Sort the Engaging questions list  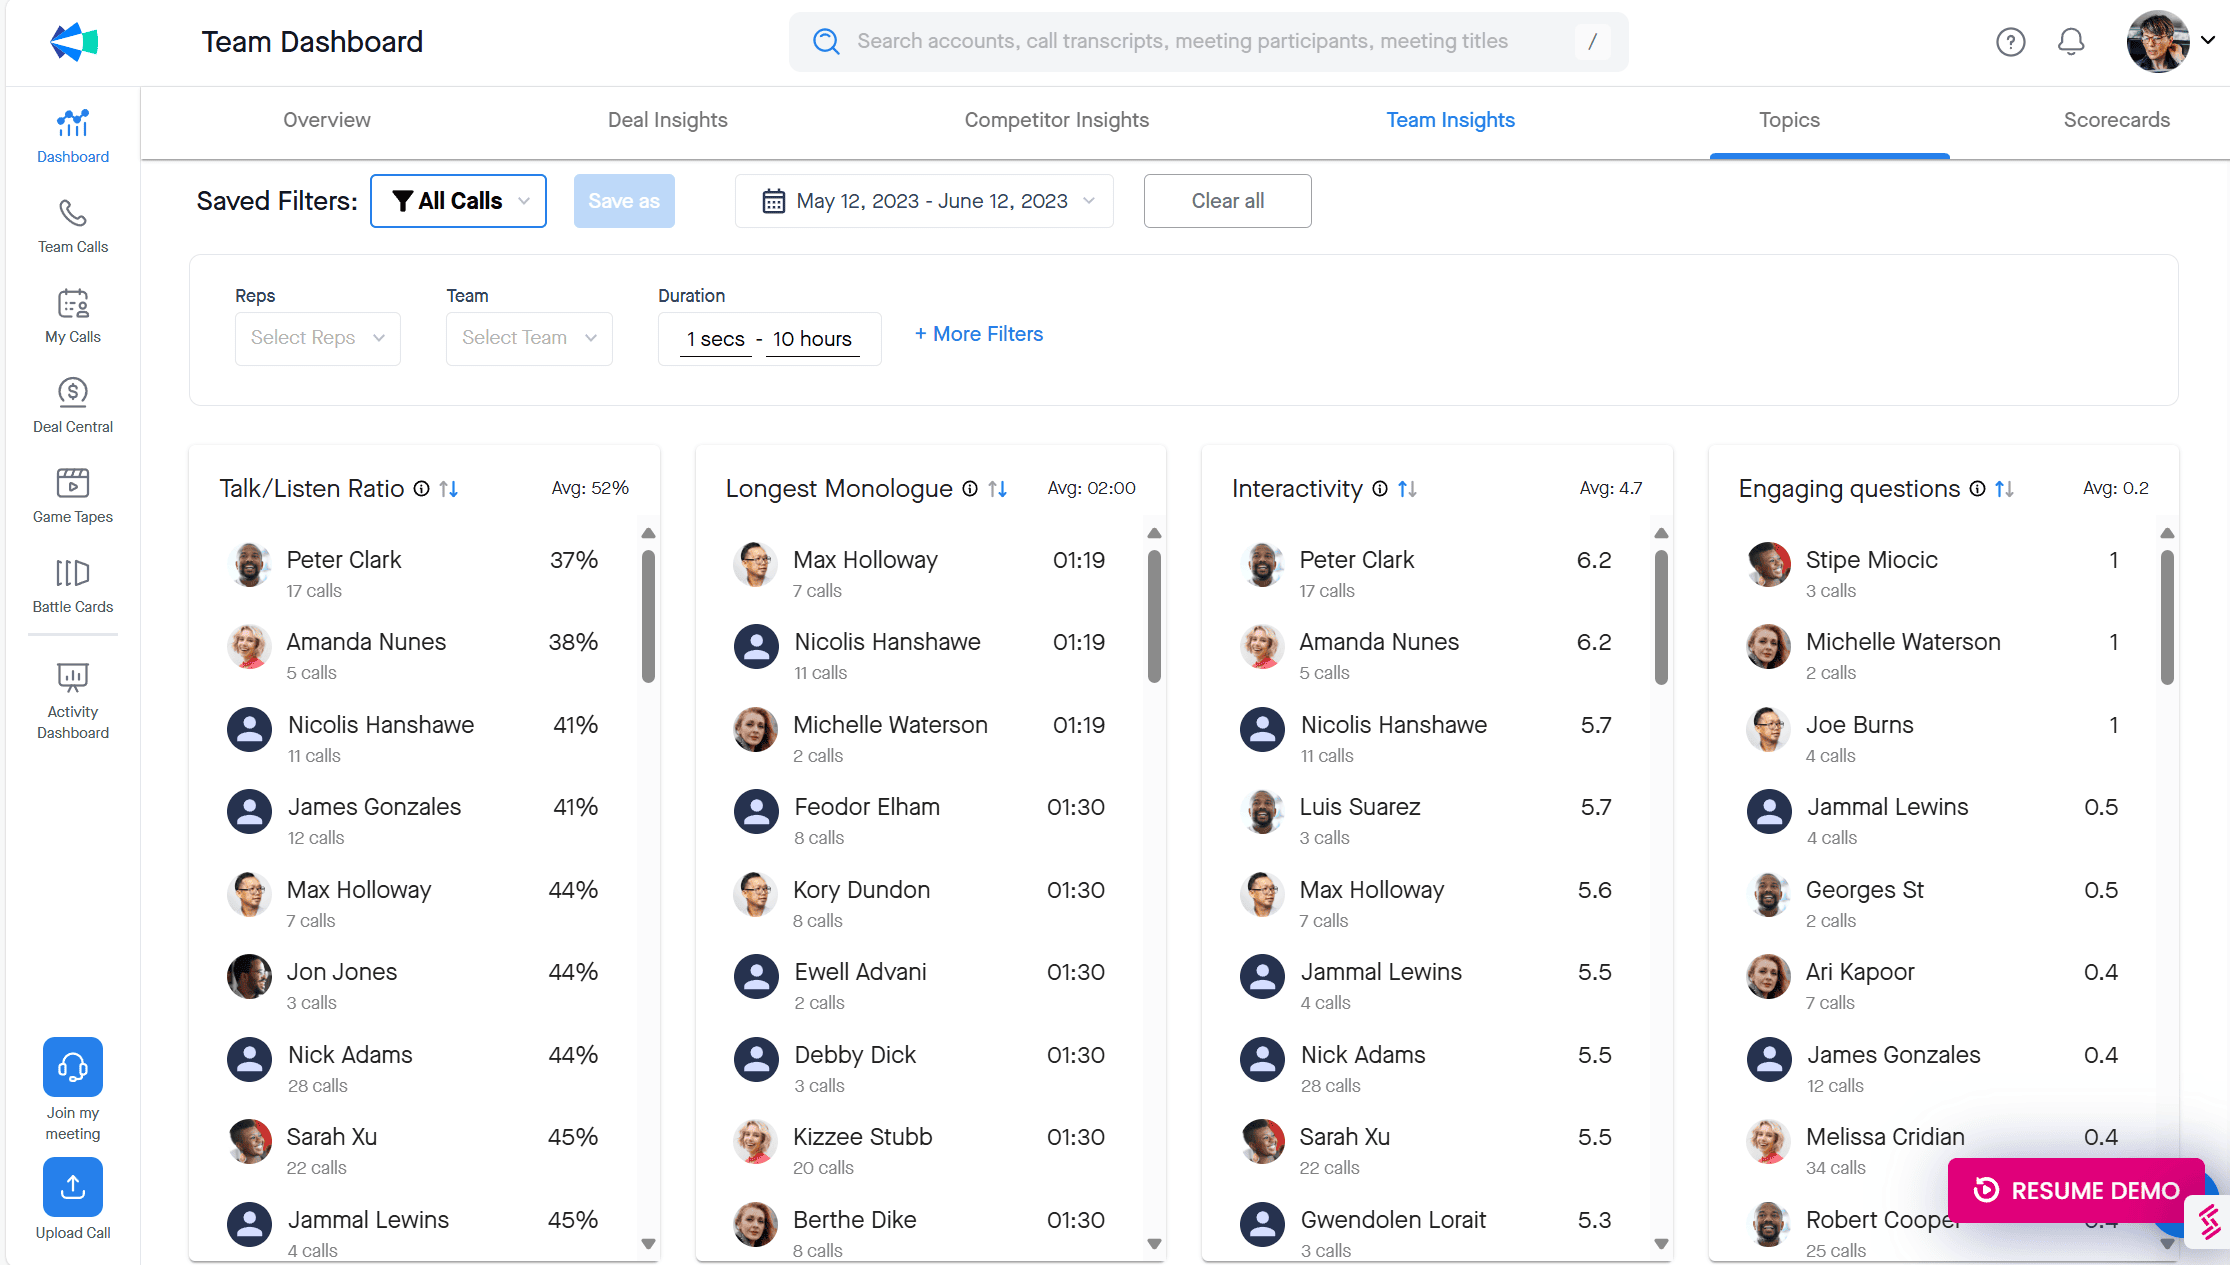pos(2004,489)
